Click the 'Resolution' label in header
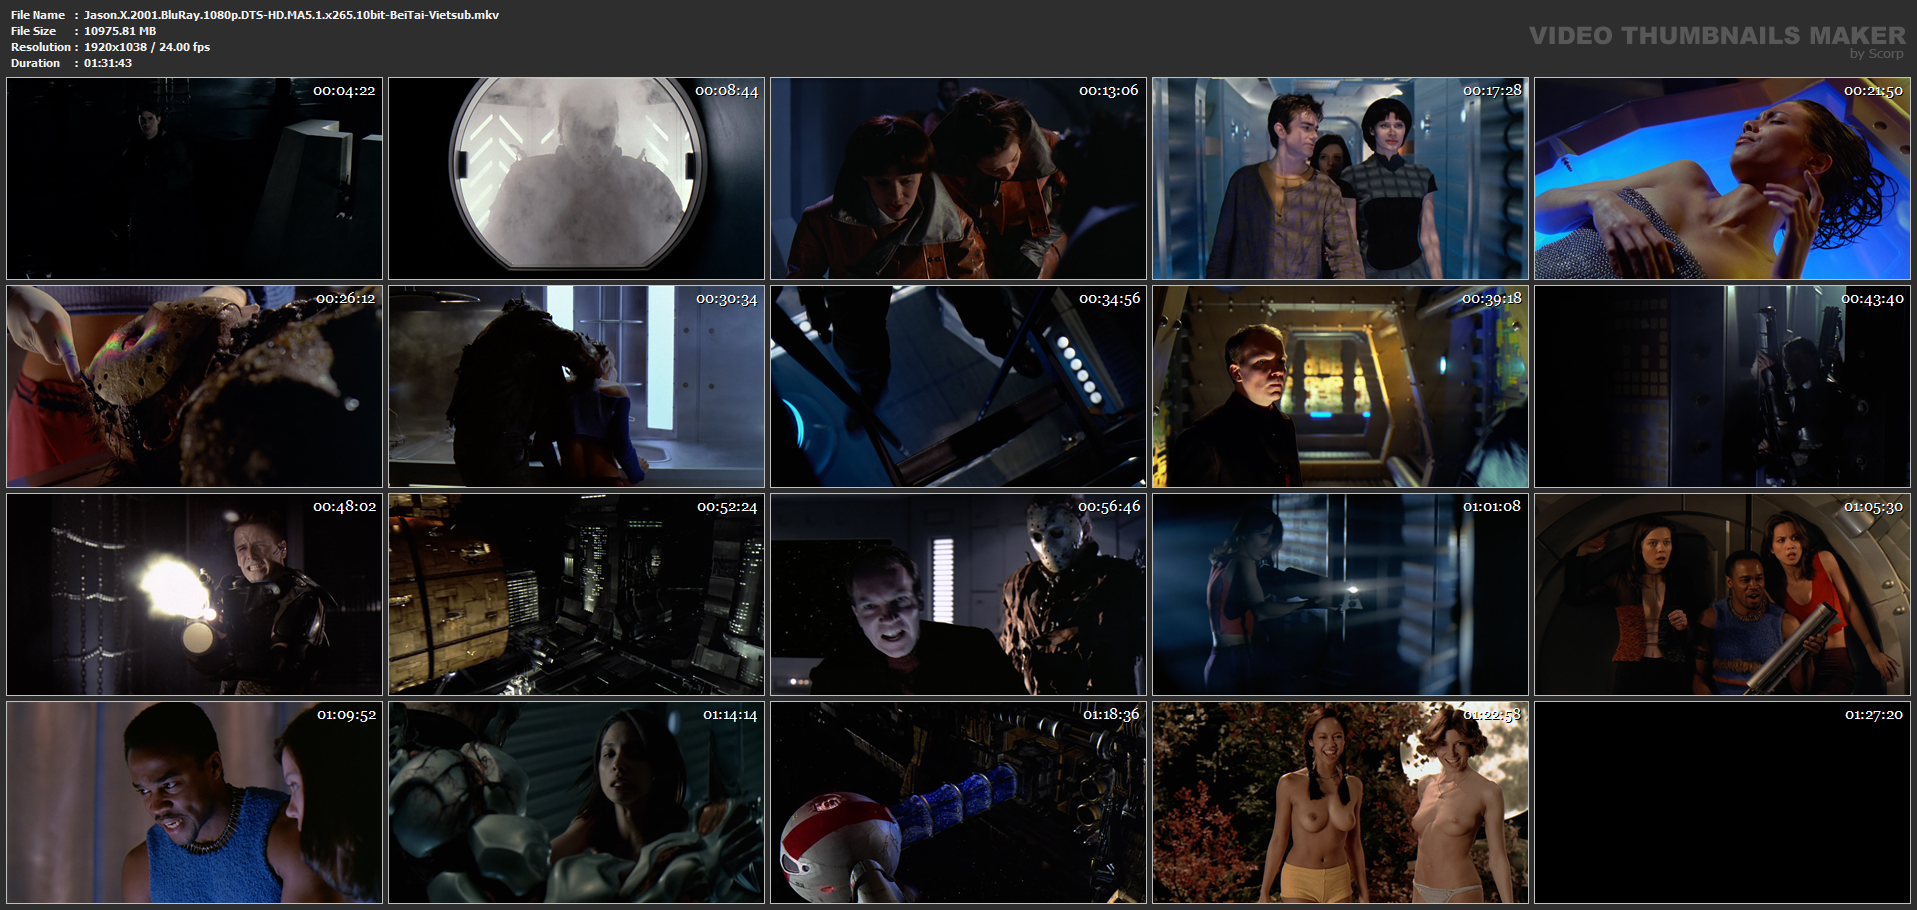Screen dimensions: 1917x910 pos(41,47)
